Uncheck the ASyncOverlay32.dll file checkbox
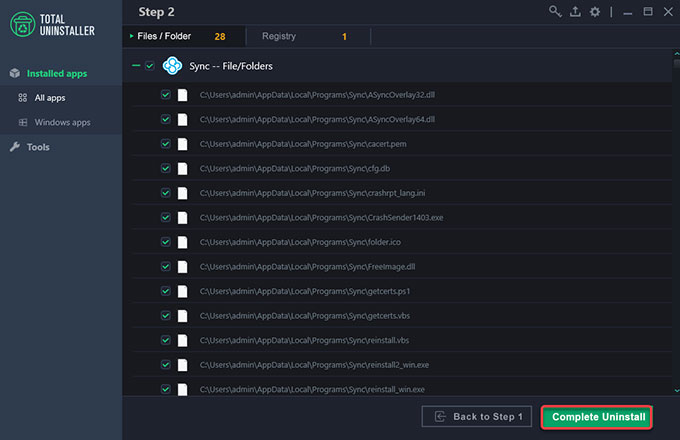Viewport: 680px width, 440px height. 166,95
